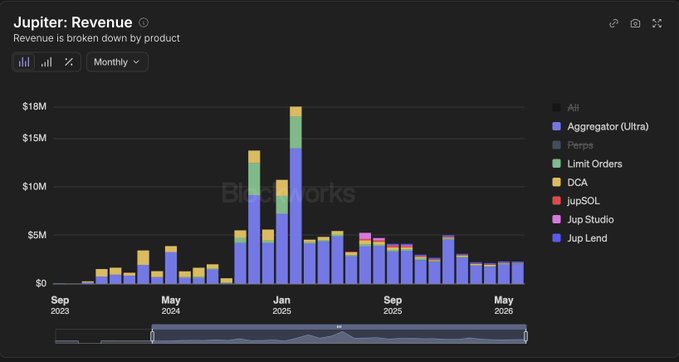Enable the Perps series in legend

(x=573, y=145)
